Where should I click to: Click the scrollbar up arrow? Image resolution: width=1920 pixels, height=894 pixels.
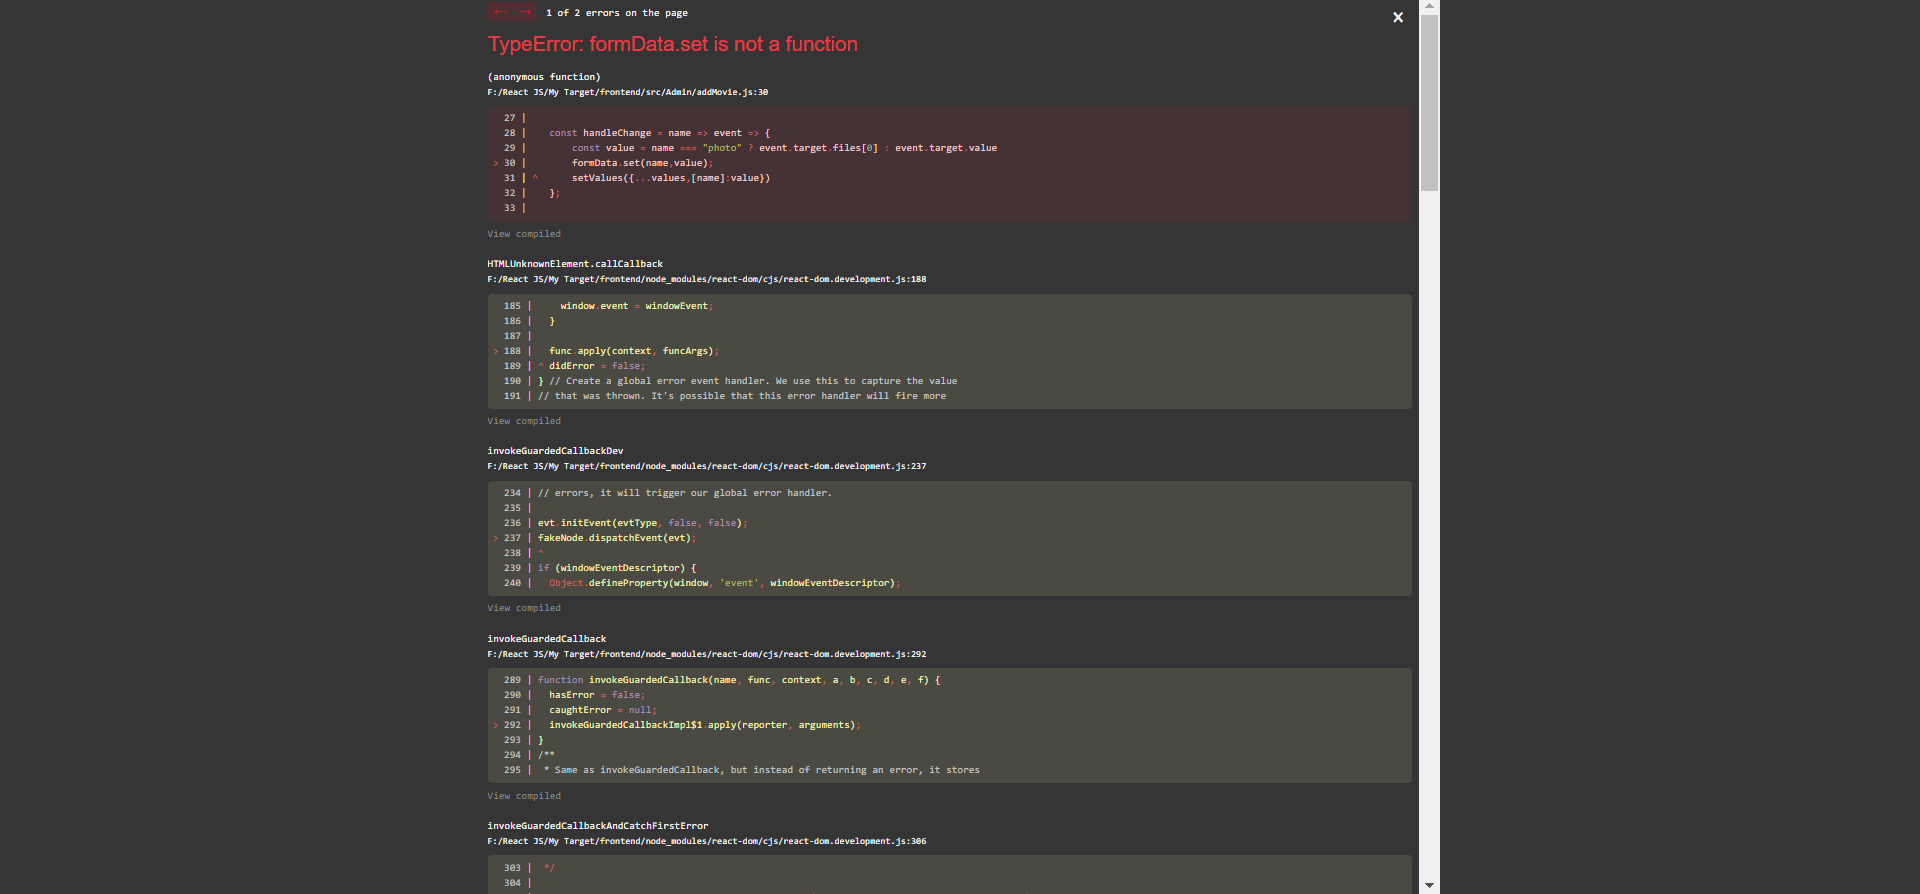pos(1430,6)
